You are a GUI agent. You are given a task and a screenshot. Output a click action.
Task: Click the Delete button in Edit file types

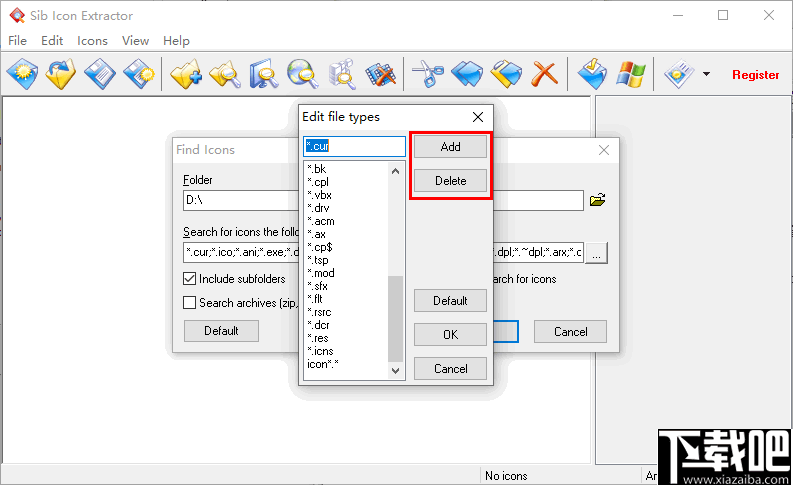450,181
